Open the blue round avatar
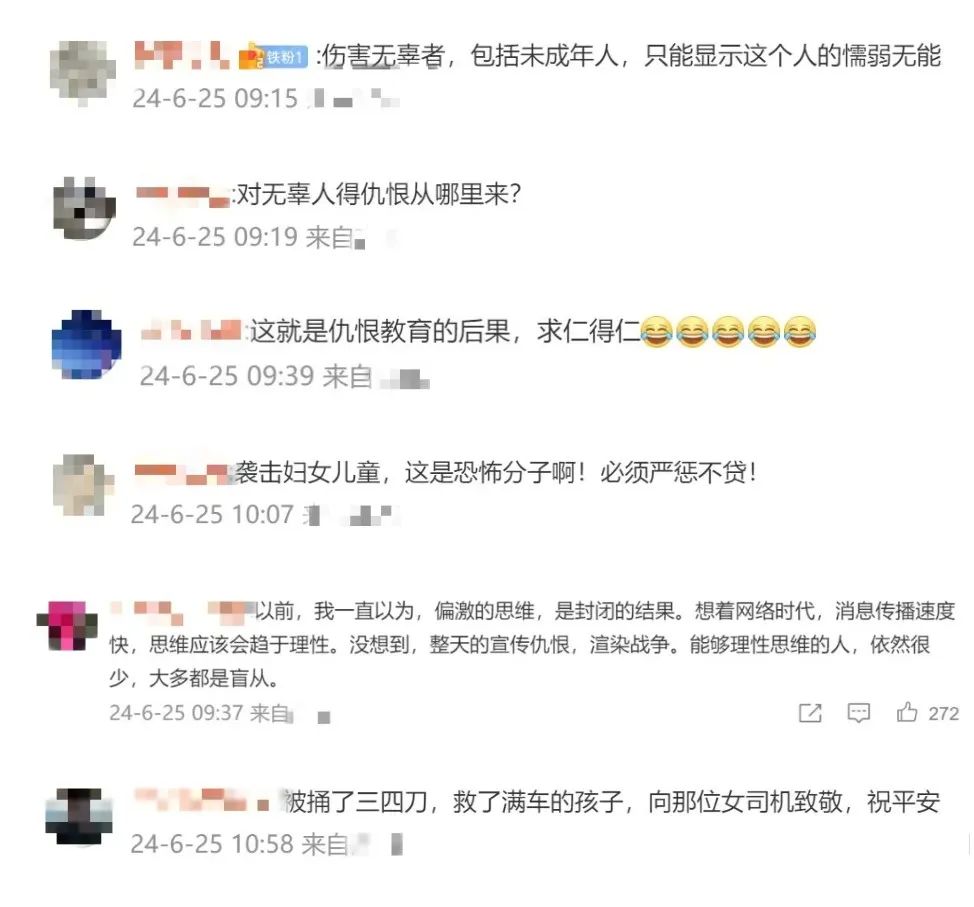Viewport: 974px width, 907px height. [x=86, y=344]
